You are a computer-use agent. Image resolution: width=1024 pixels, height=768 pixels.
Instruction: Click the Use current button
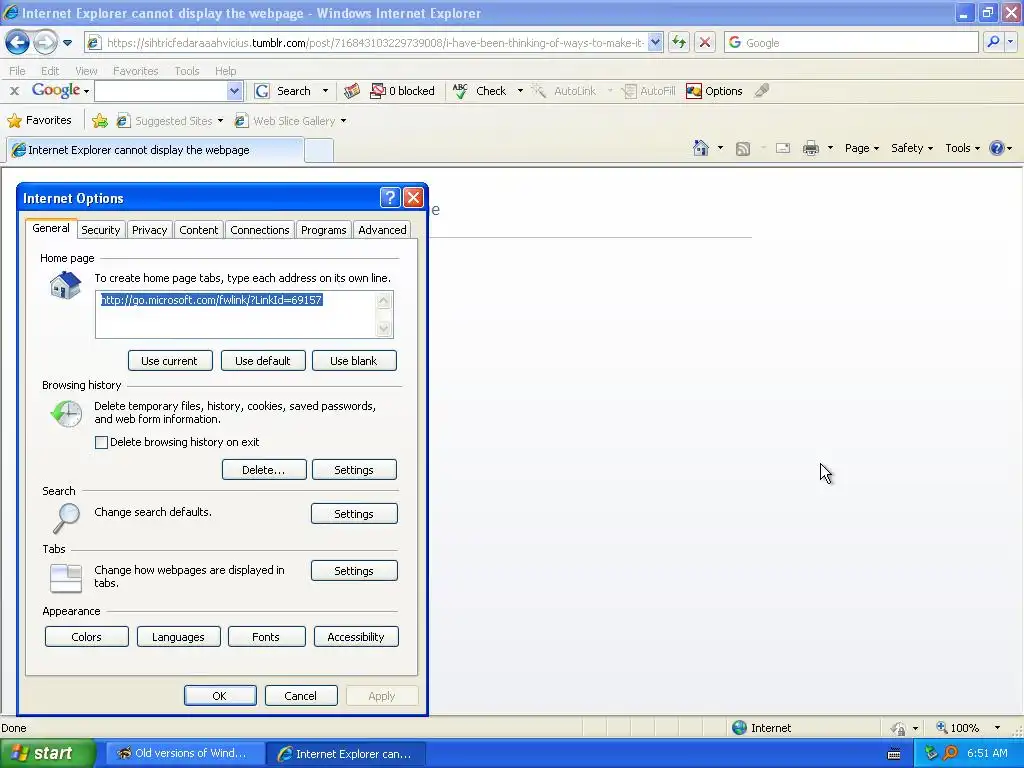170,360
